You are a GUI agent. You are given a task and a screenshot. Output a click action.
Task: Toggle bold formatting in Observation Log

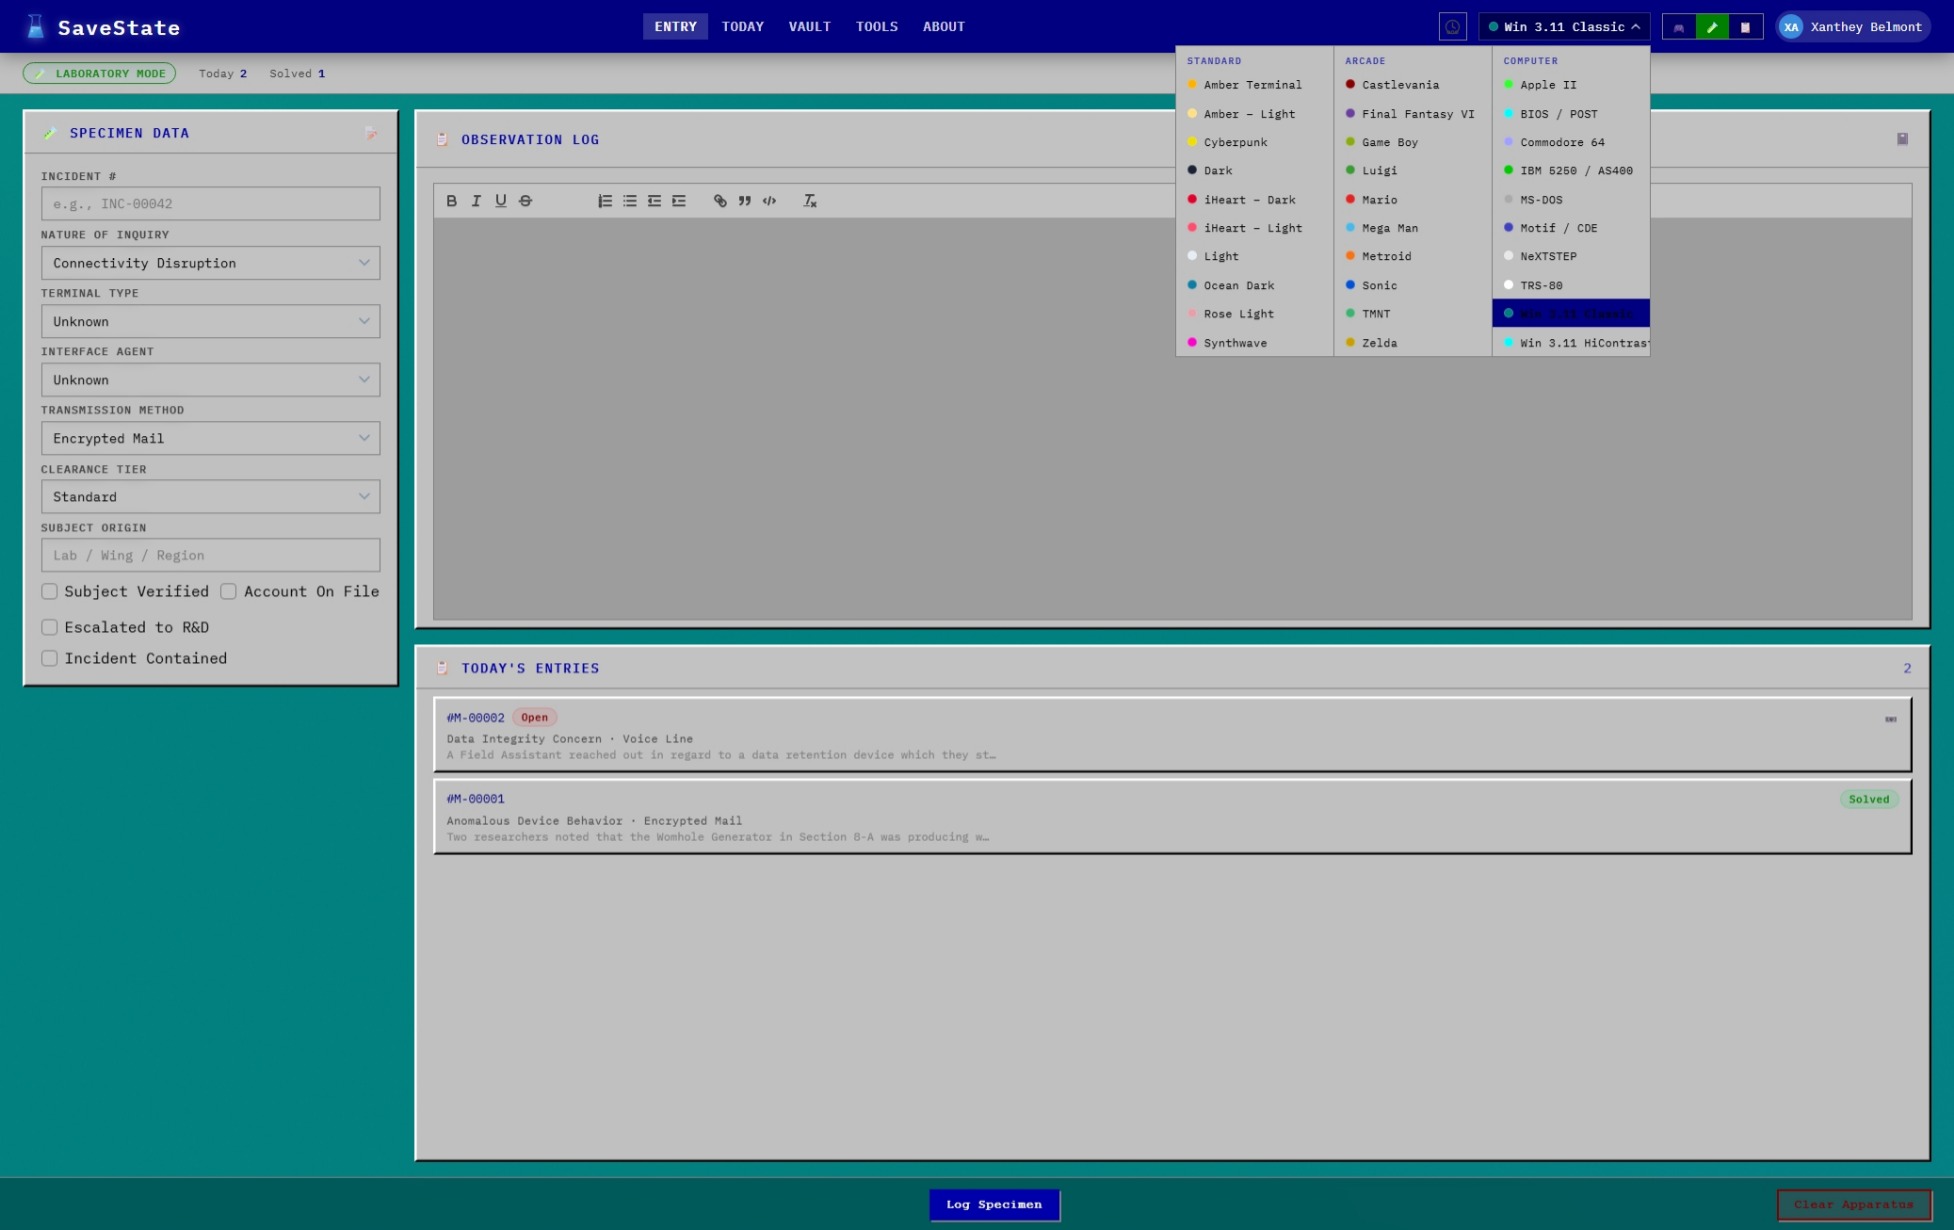tap(451, 201)
